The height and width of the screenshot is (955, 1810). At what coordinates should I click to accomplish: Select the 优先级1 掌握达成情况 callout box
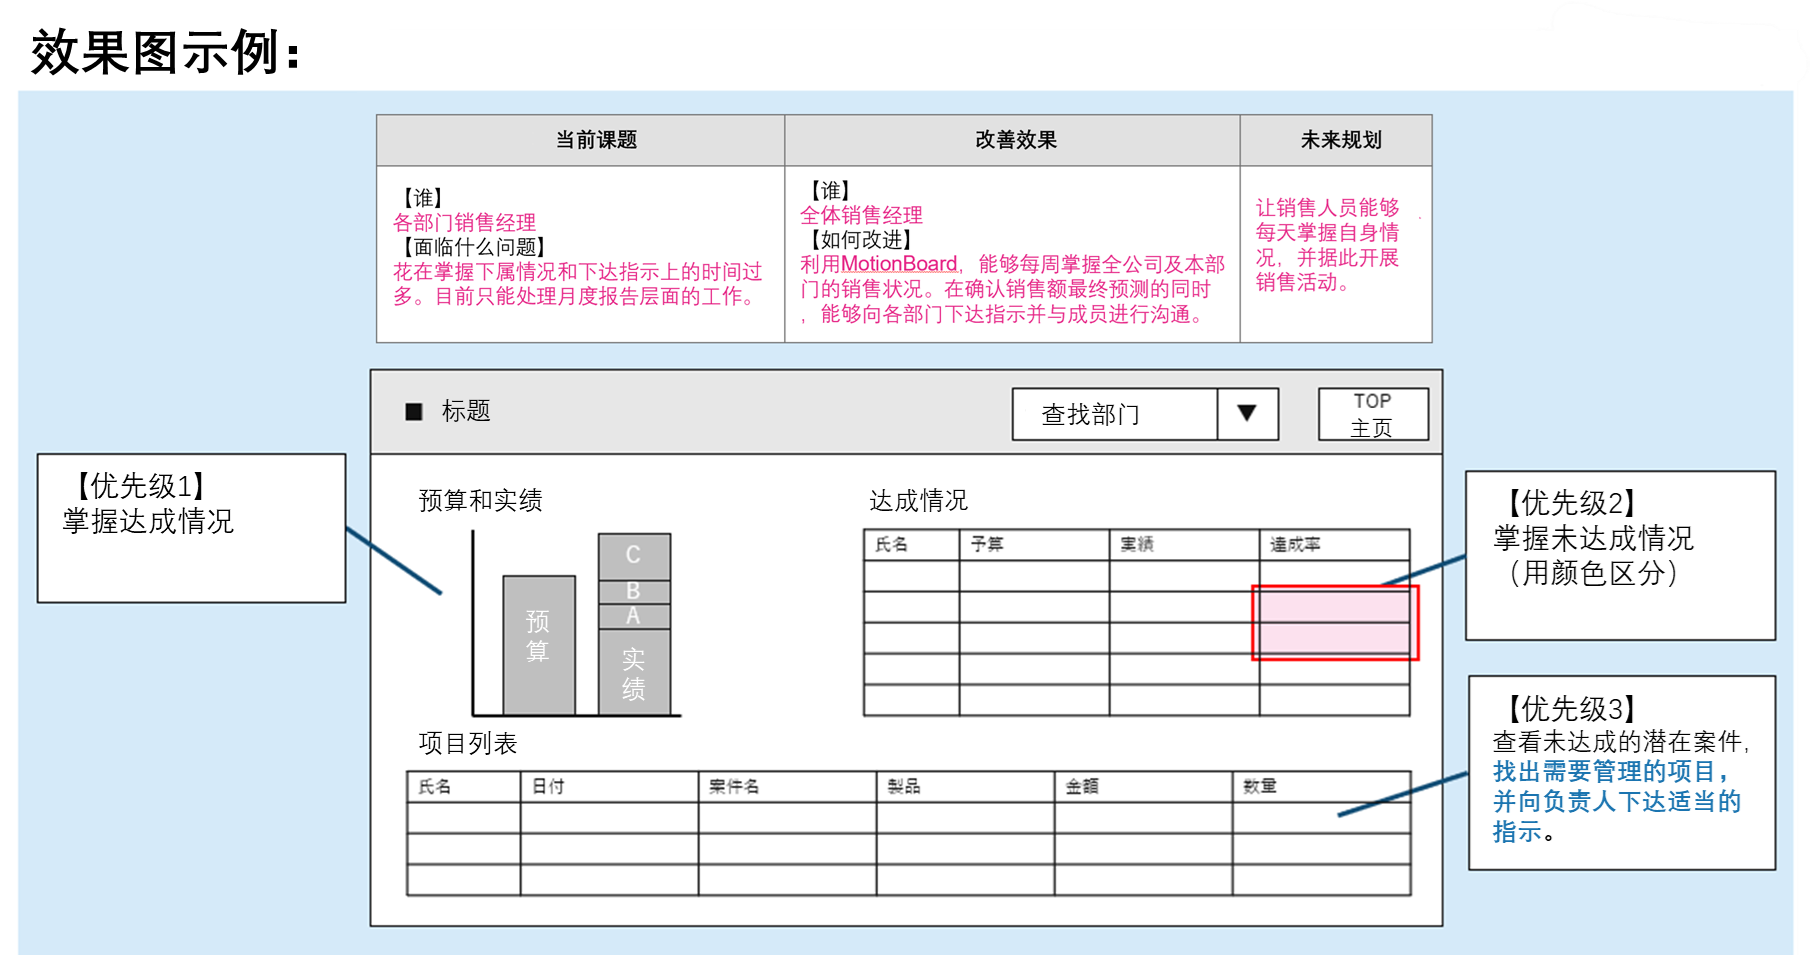click(x=191, y=528)
